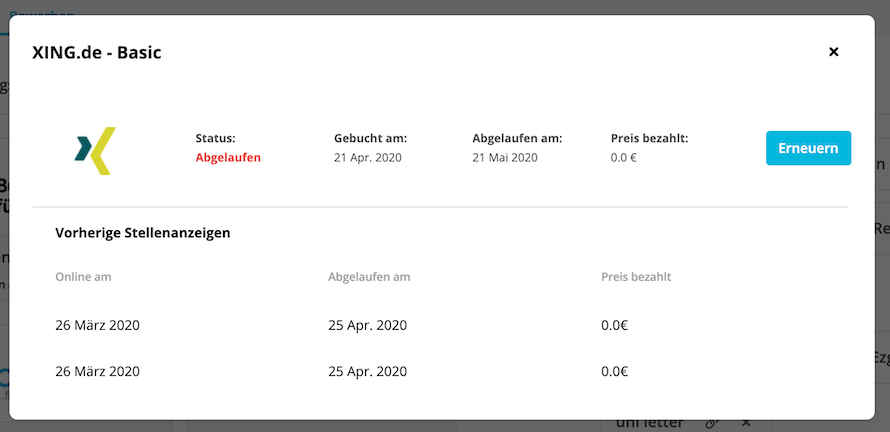This screenshot has width=890, height=432.
Task: Click the XING.de - Basic dialog title
Action: (x=97, y=53)
